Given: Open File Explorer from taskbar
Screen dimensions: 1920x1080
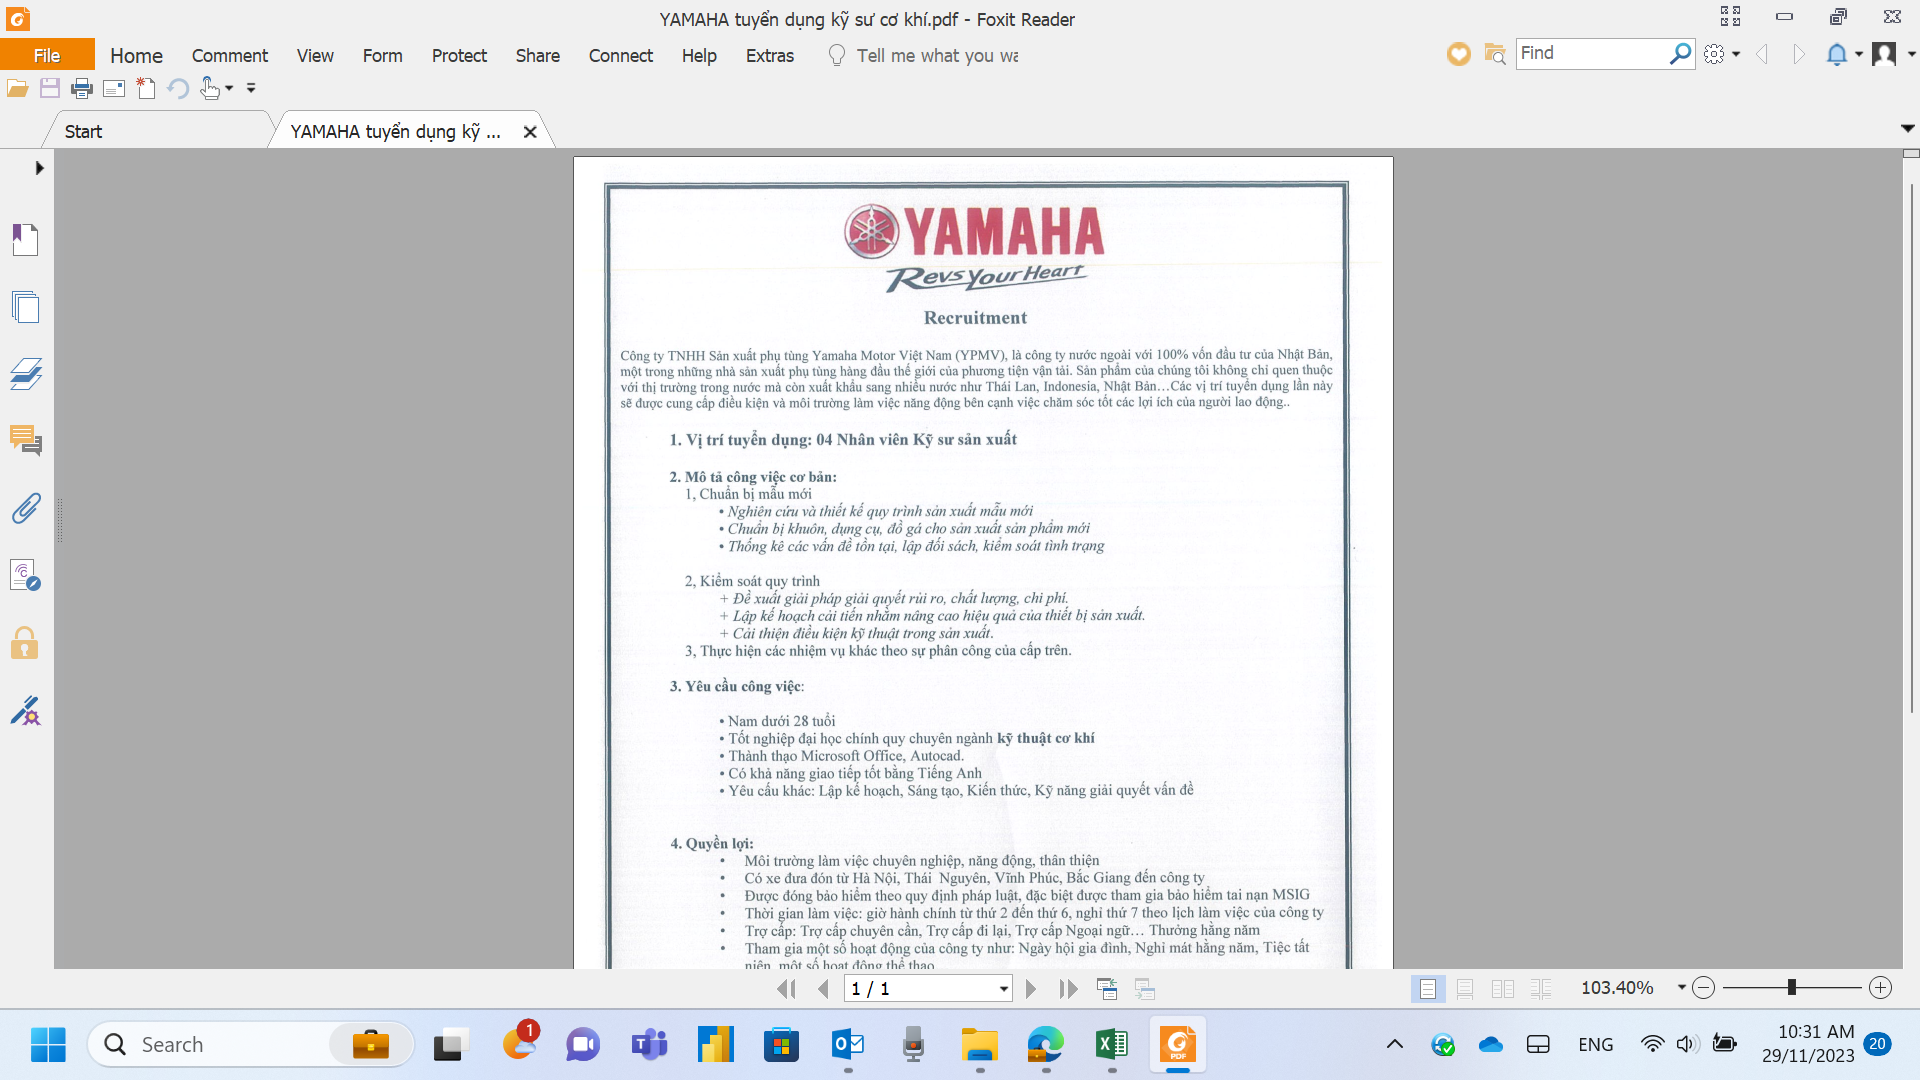Looking at the screenshot, I should (x=979, y=1045).
